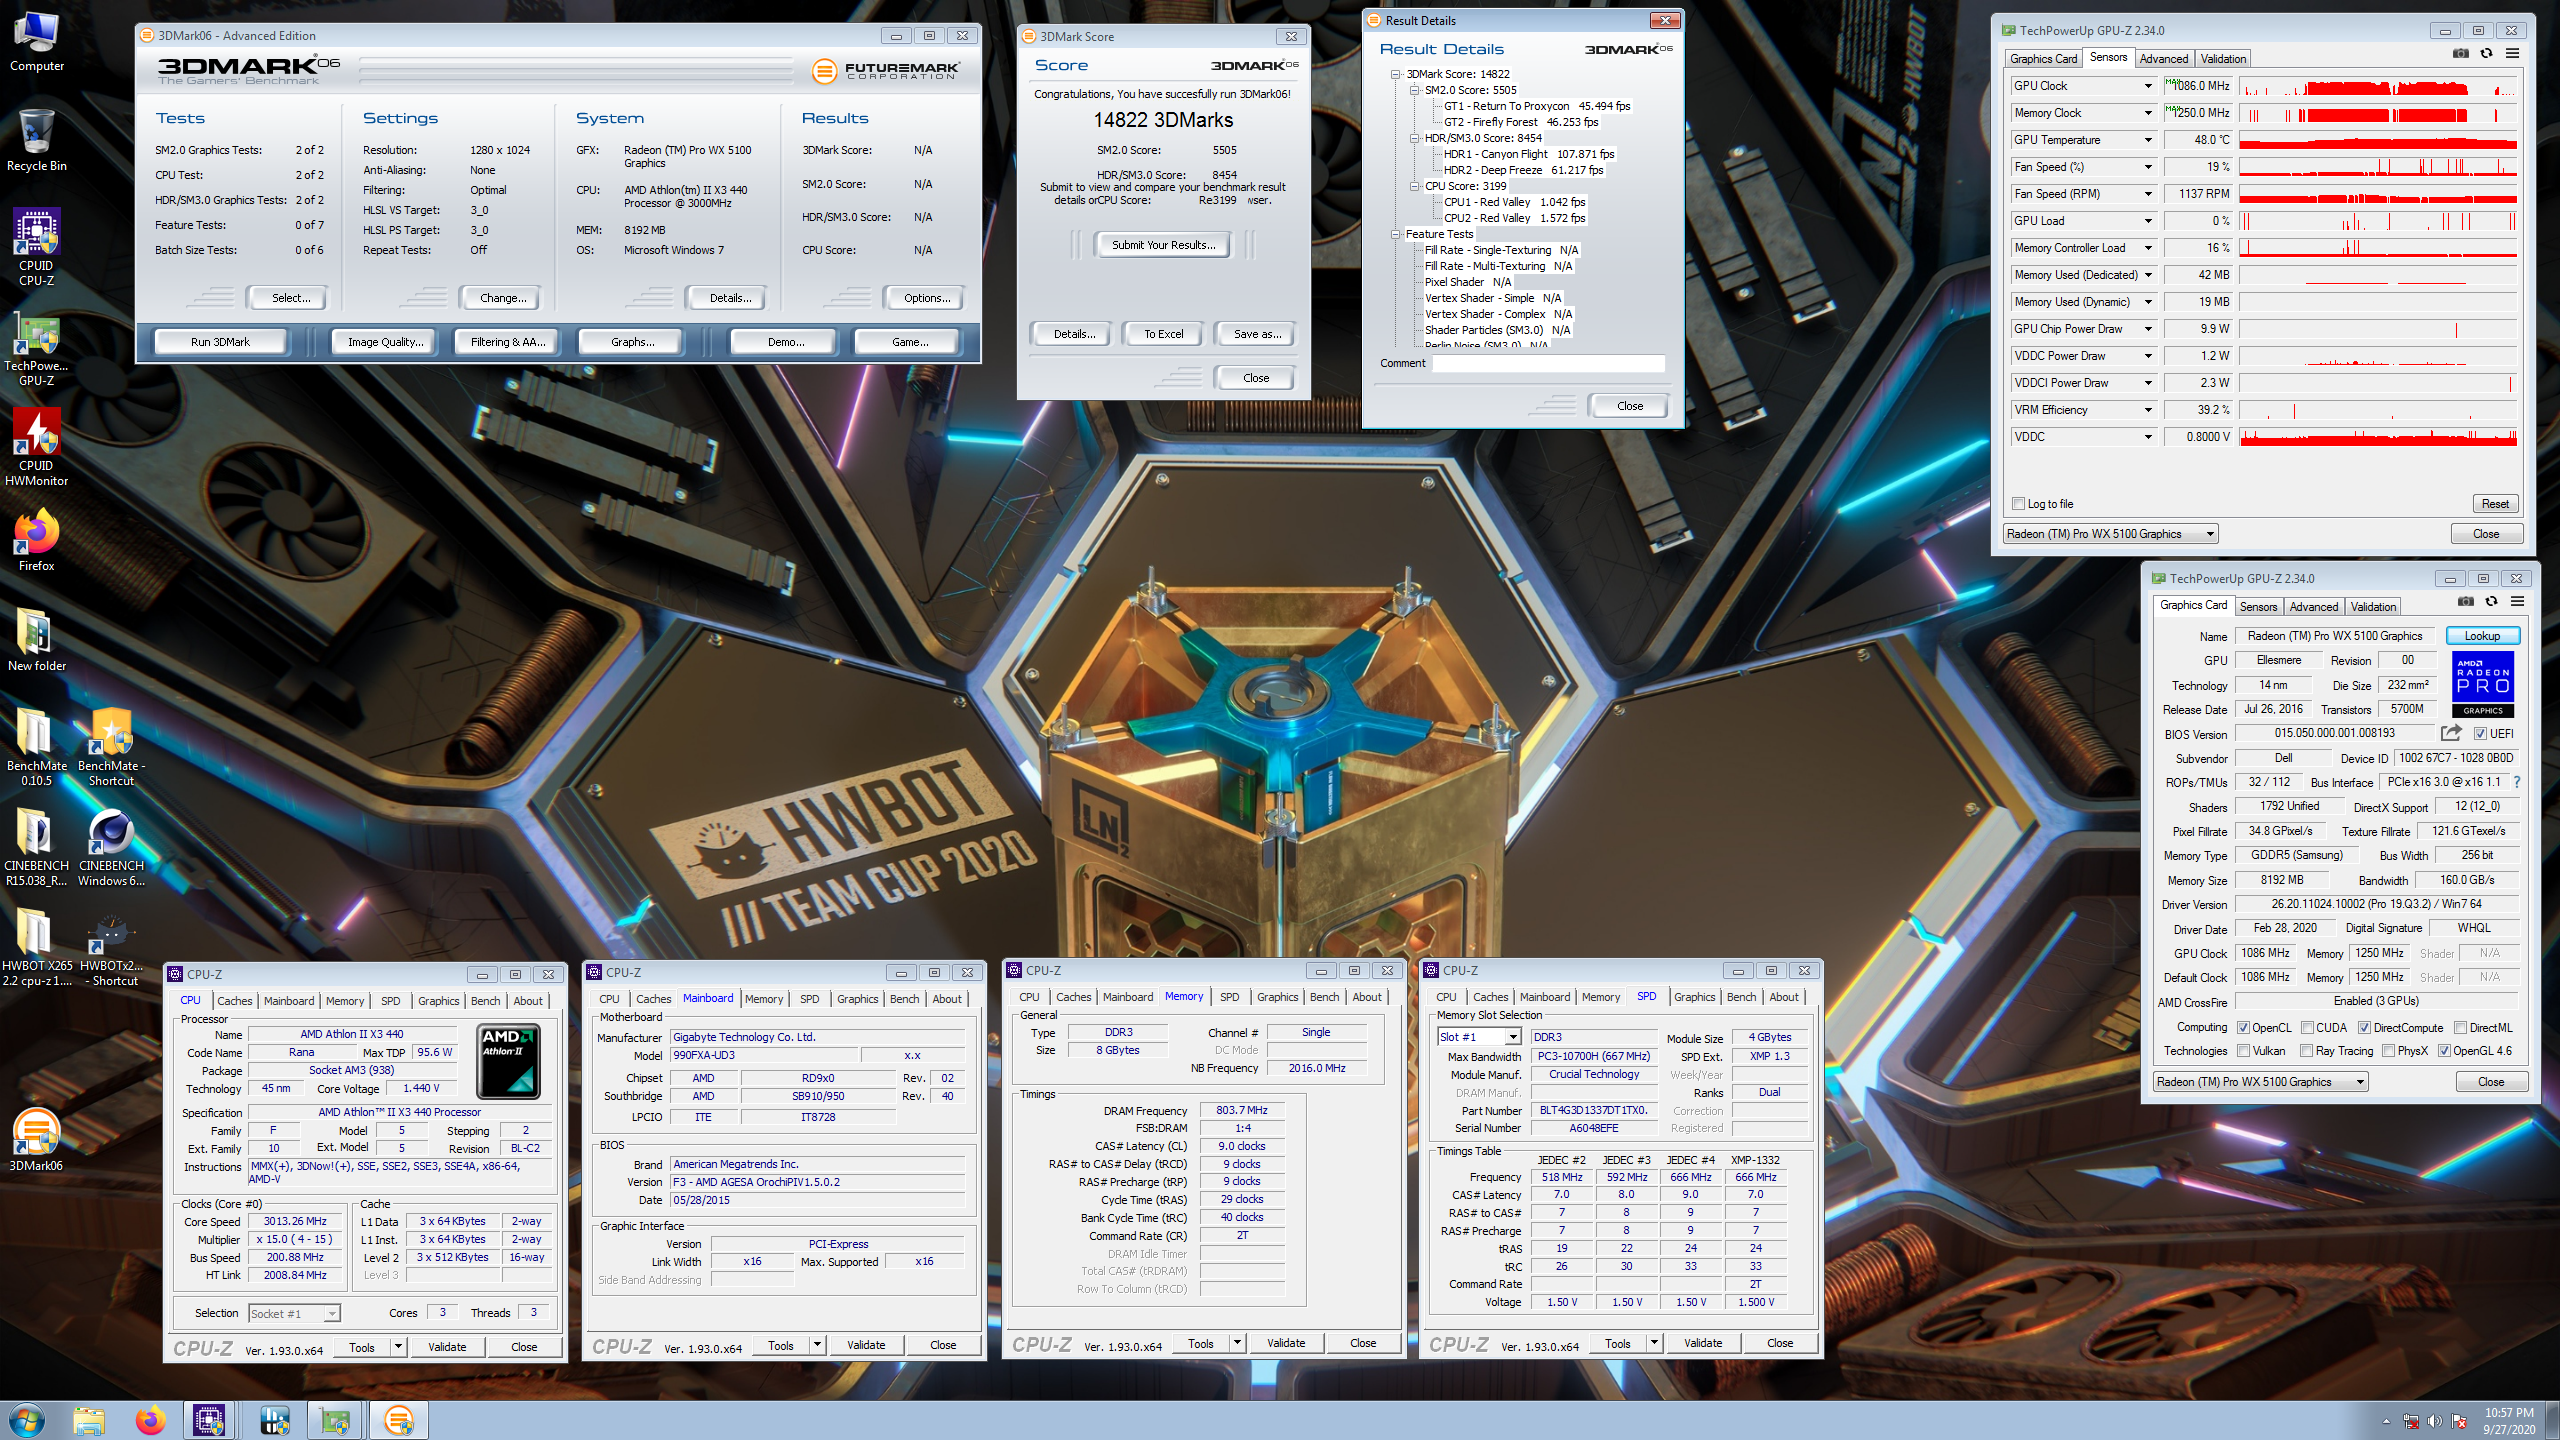2560x1440 pixels.
Task: Open the GPU Clock sensor dropdown
Action: 2147,86
